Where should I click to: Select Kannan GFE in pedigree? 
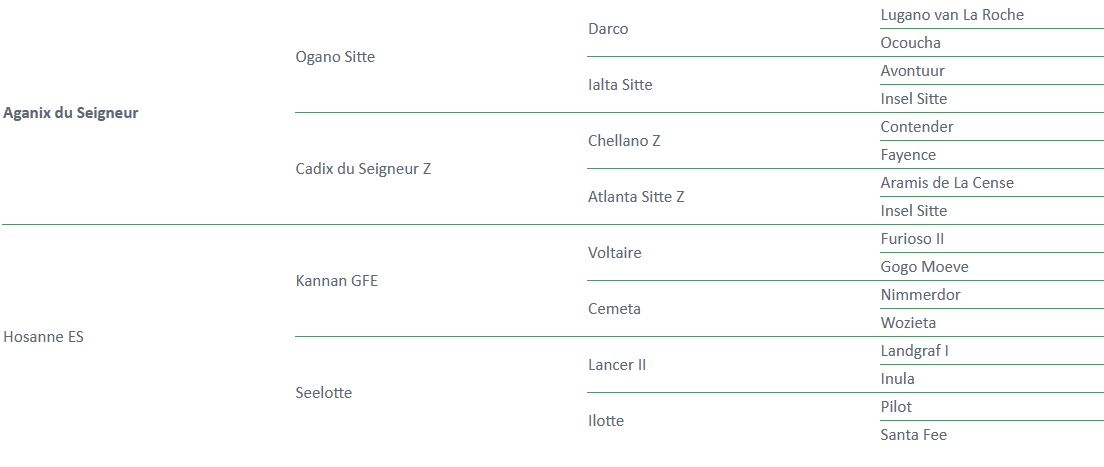337,281
